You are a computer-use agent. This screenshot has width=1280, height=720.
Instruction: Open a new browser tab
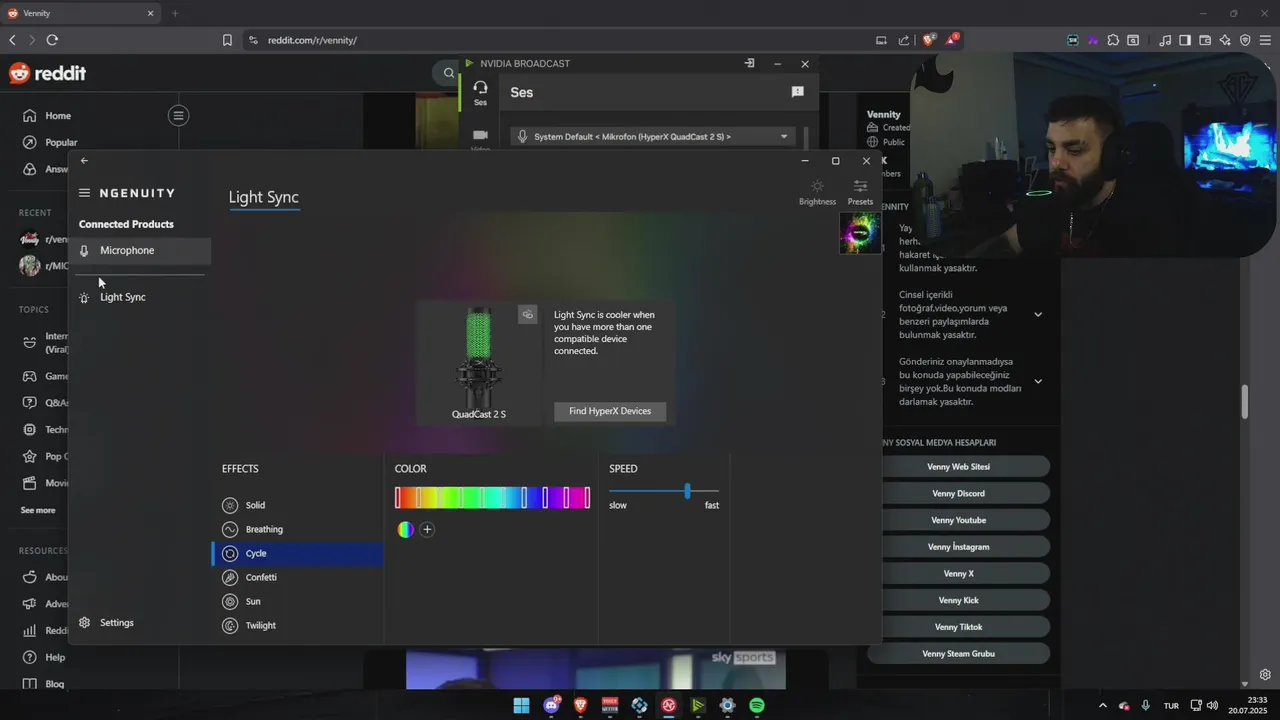(175, 13)
